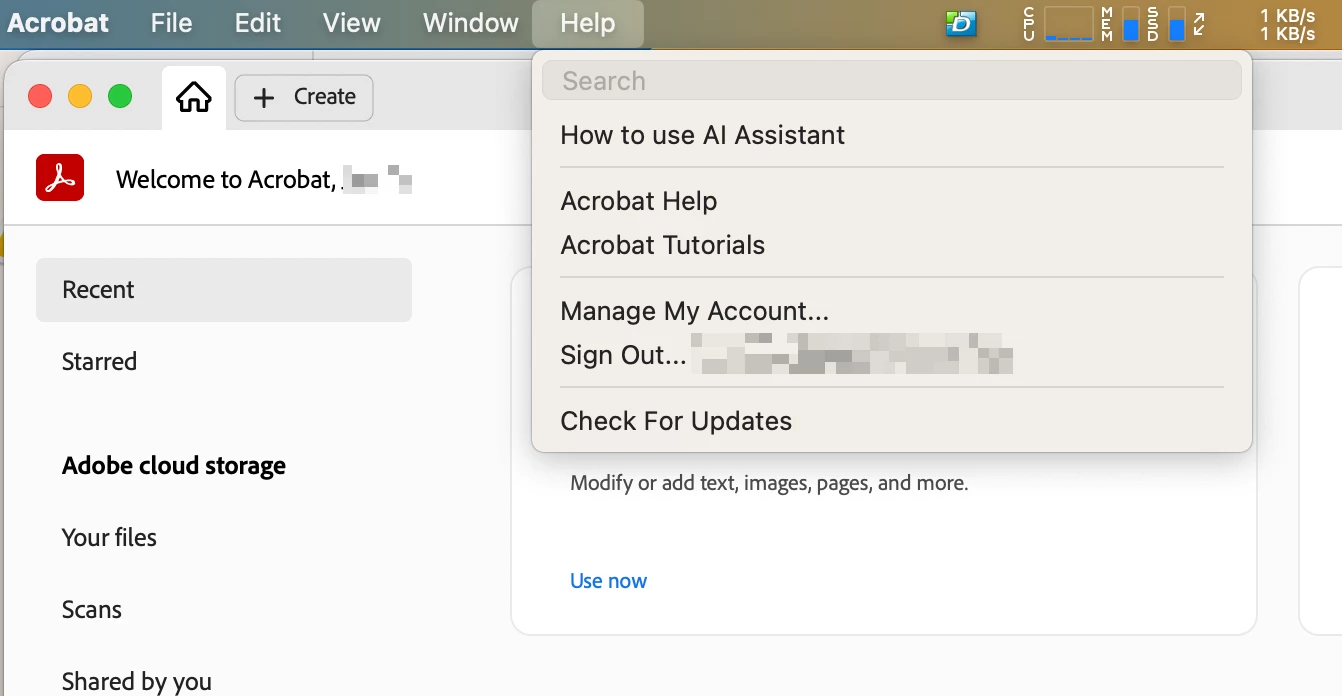Click the Use now link
This screenshot has height=696, width=1342.
pyautogui.click(x=608, y=581)
